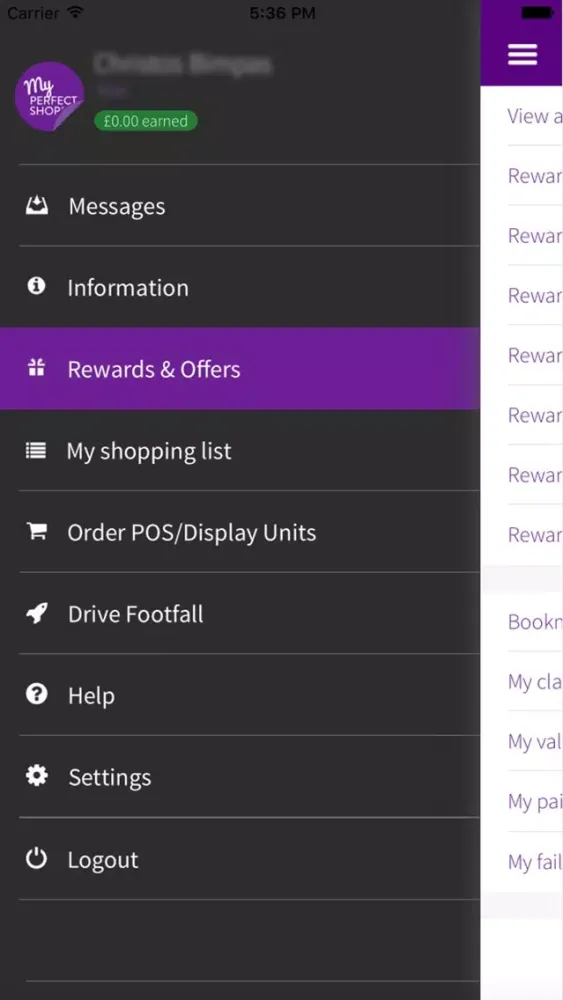Tap the battery status icon
This screenshot has width=563, height=1000.
point(537,12)
